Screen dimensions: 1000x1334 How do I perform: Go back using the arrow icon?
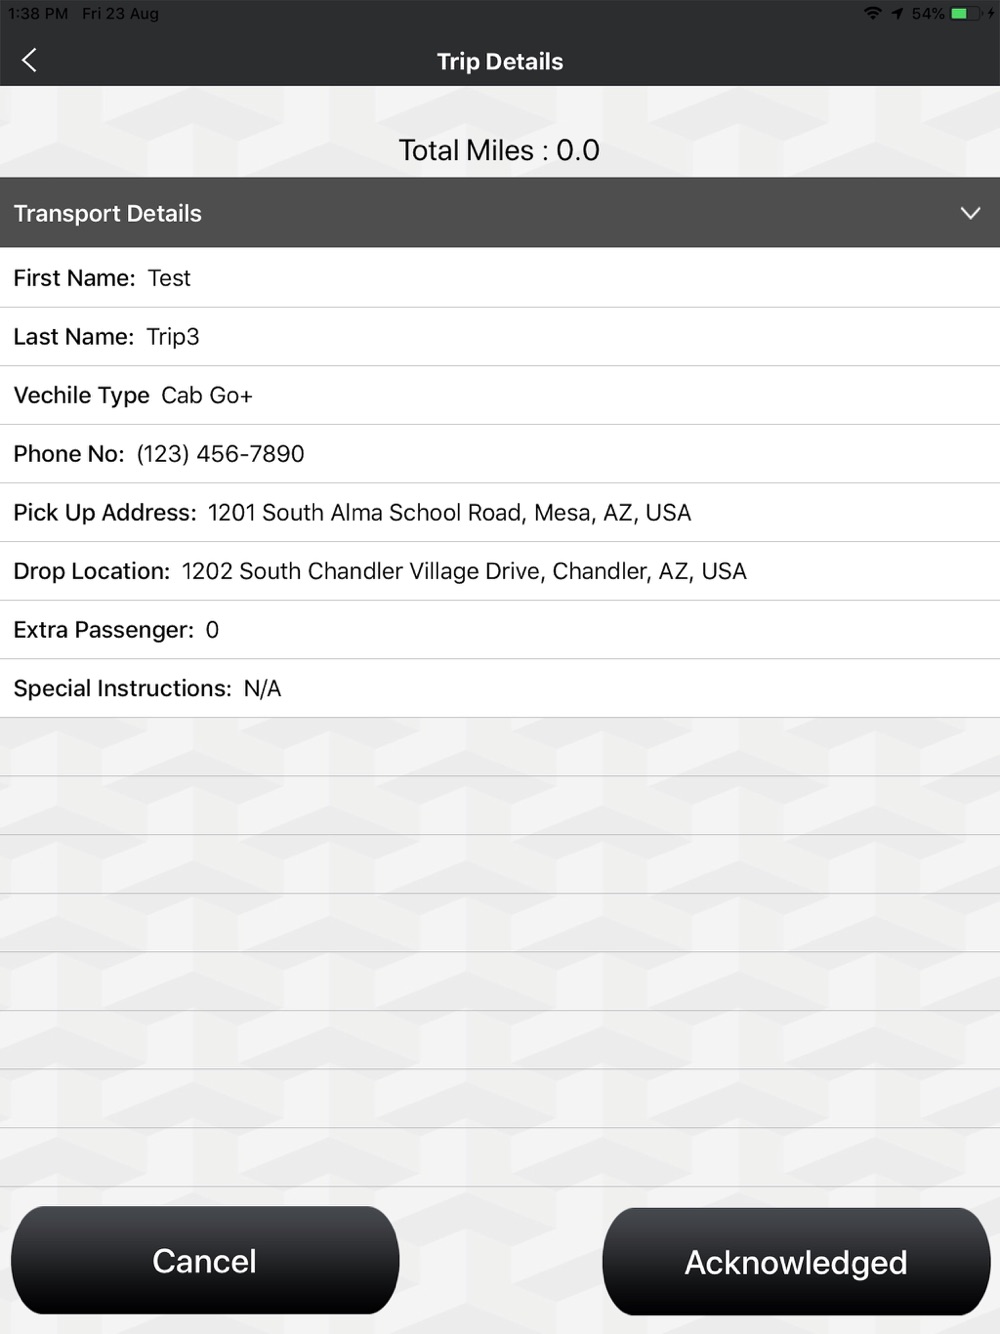(29, 60)
